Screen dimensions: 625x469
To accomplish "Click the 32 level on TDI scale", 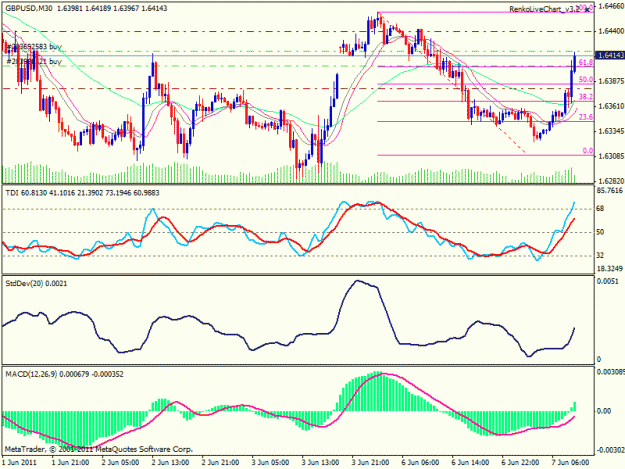I will click(x=600, y=255).
